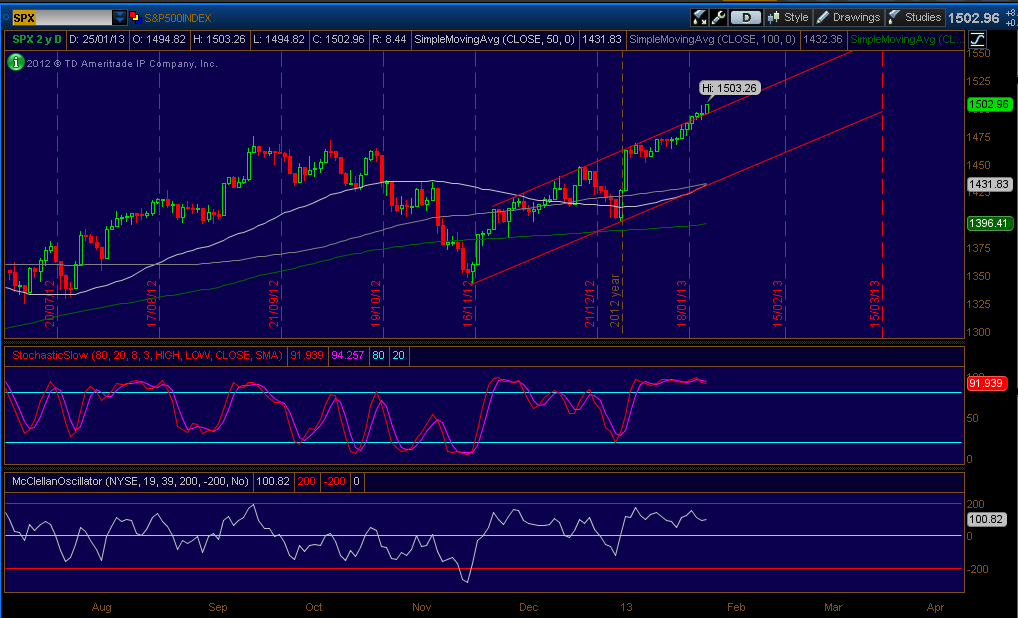1018x618 pixels.
Task: Click the large 1502.96 last price in toolbar
Action: 976,18
